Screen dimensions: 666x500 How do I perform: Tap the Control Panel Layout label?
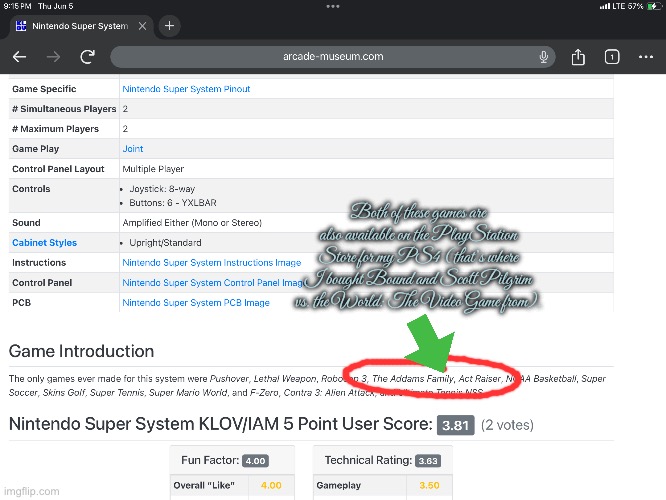coord(58,169)
